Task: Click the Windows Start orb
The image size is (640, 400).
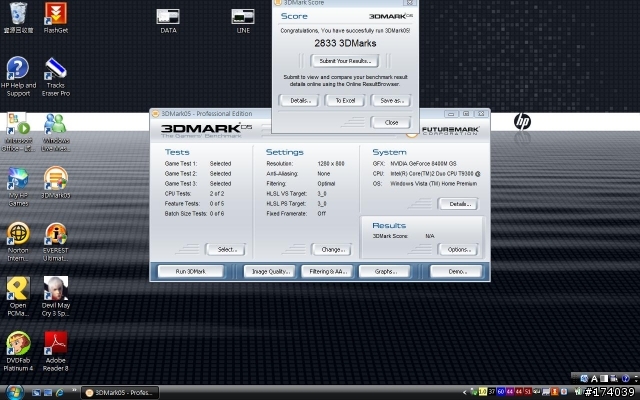Action: tap(15, 392)
